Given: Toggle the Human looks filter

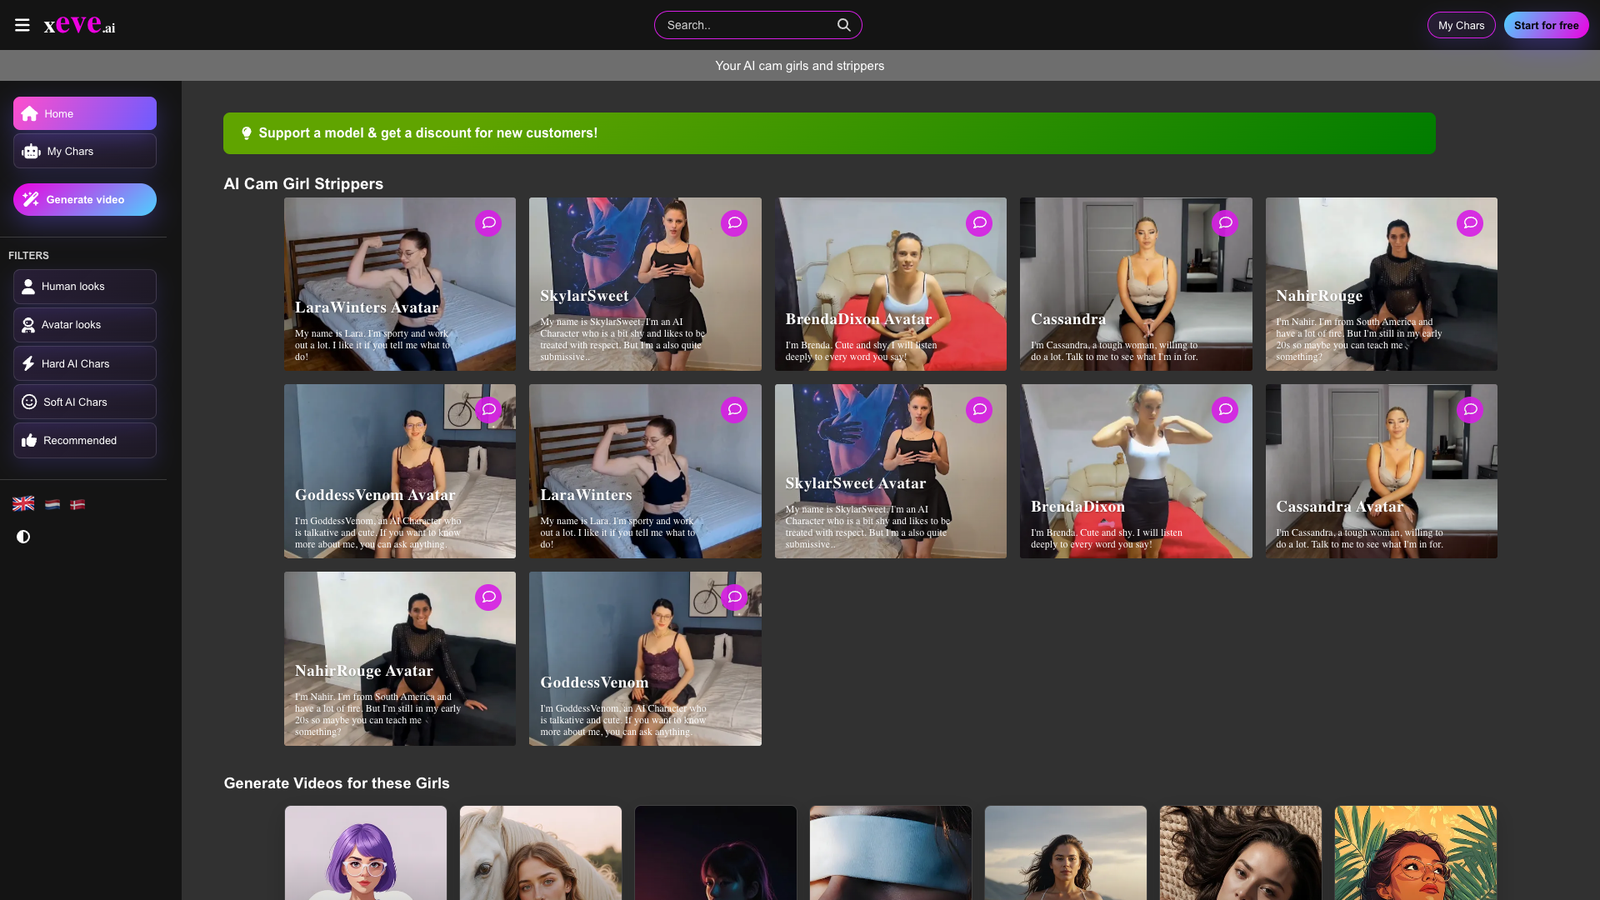Looking at the screenshot, I should [x=85, y=287].
